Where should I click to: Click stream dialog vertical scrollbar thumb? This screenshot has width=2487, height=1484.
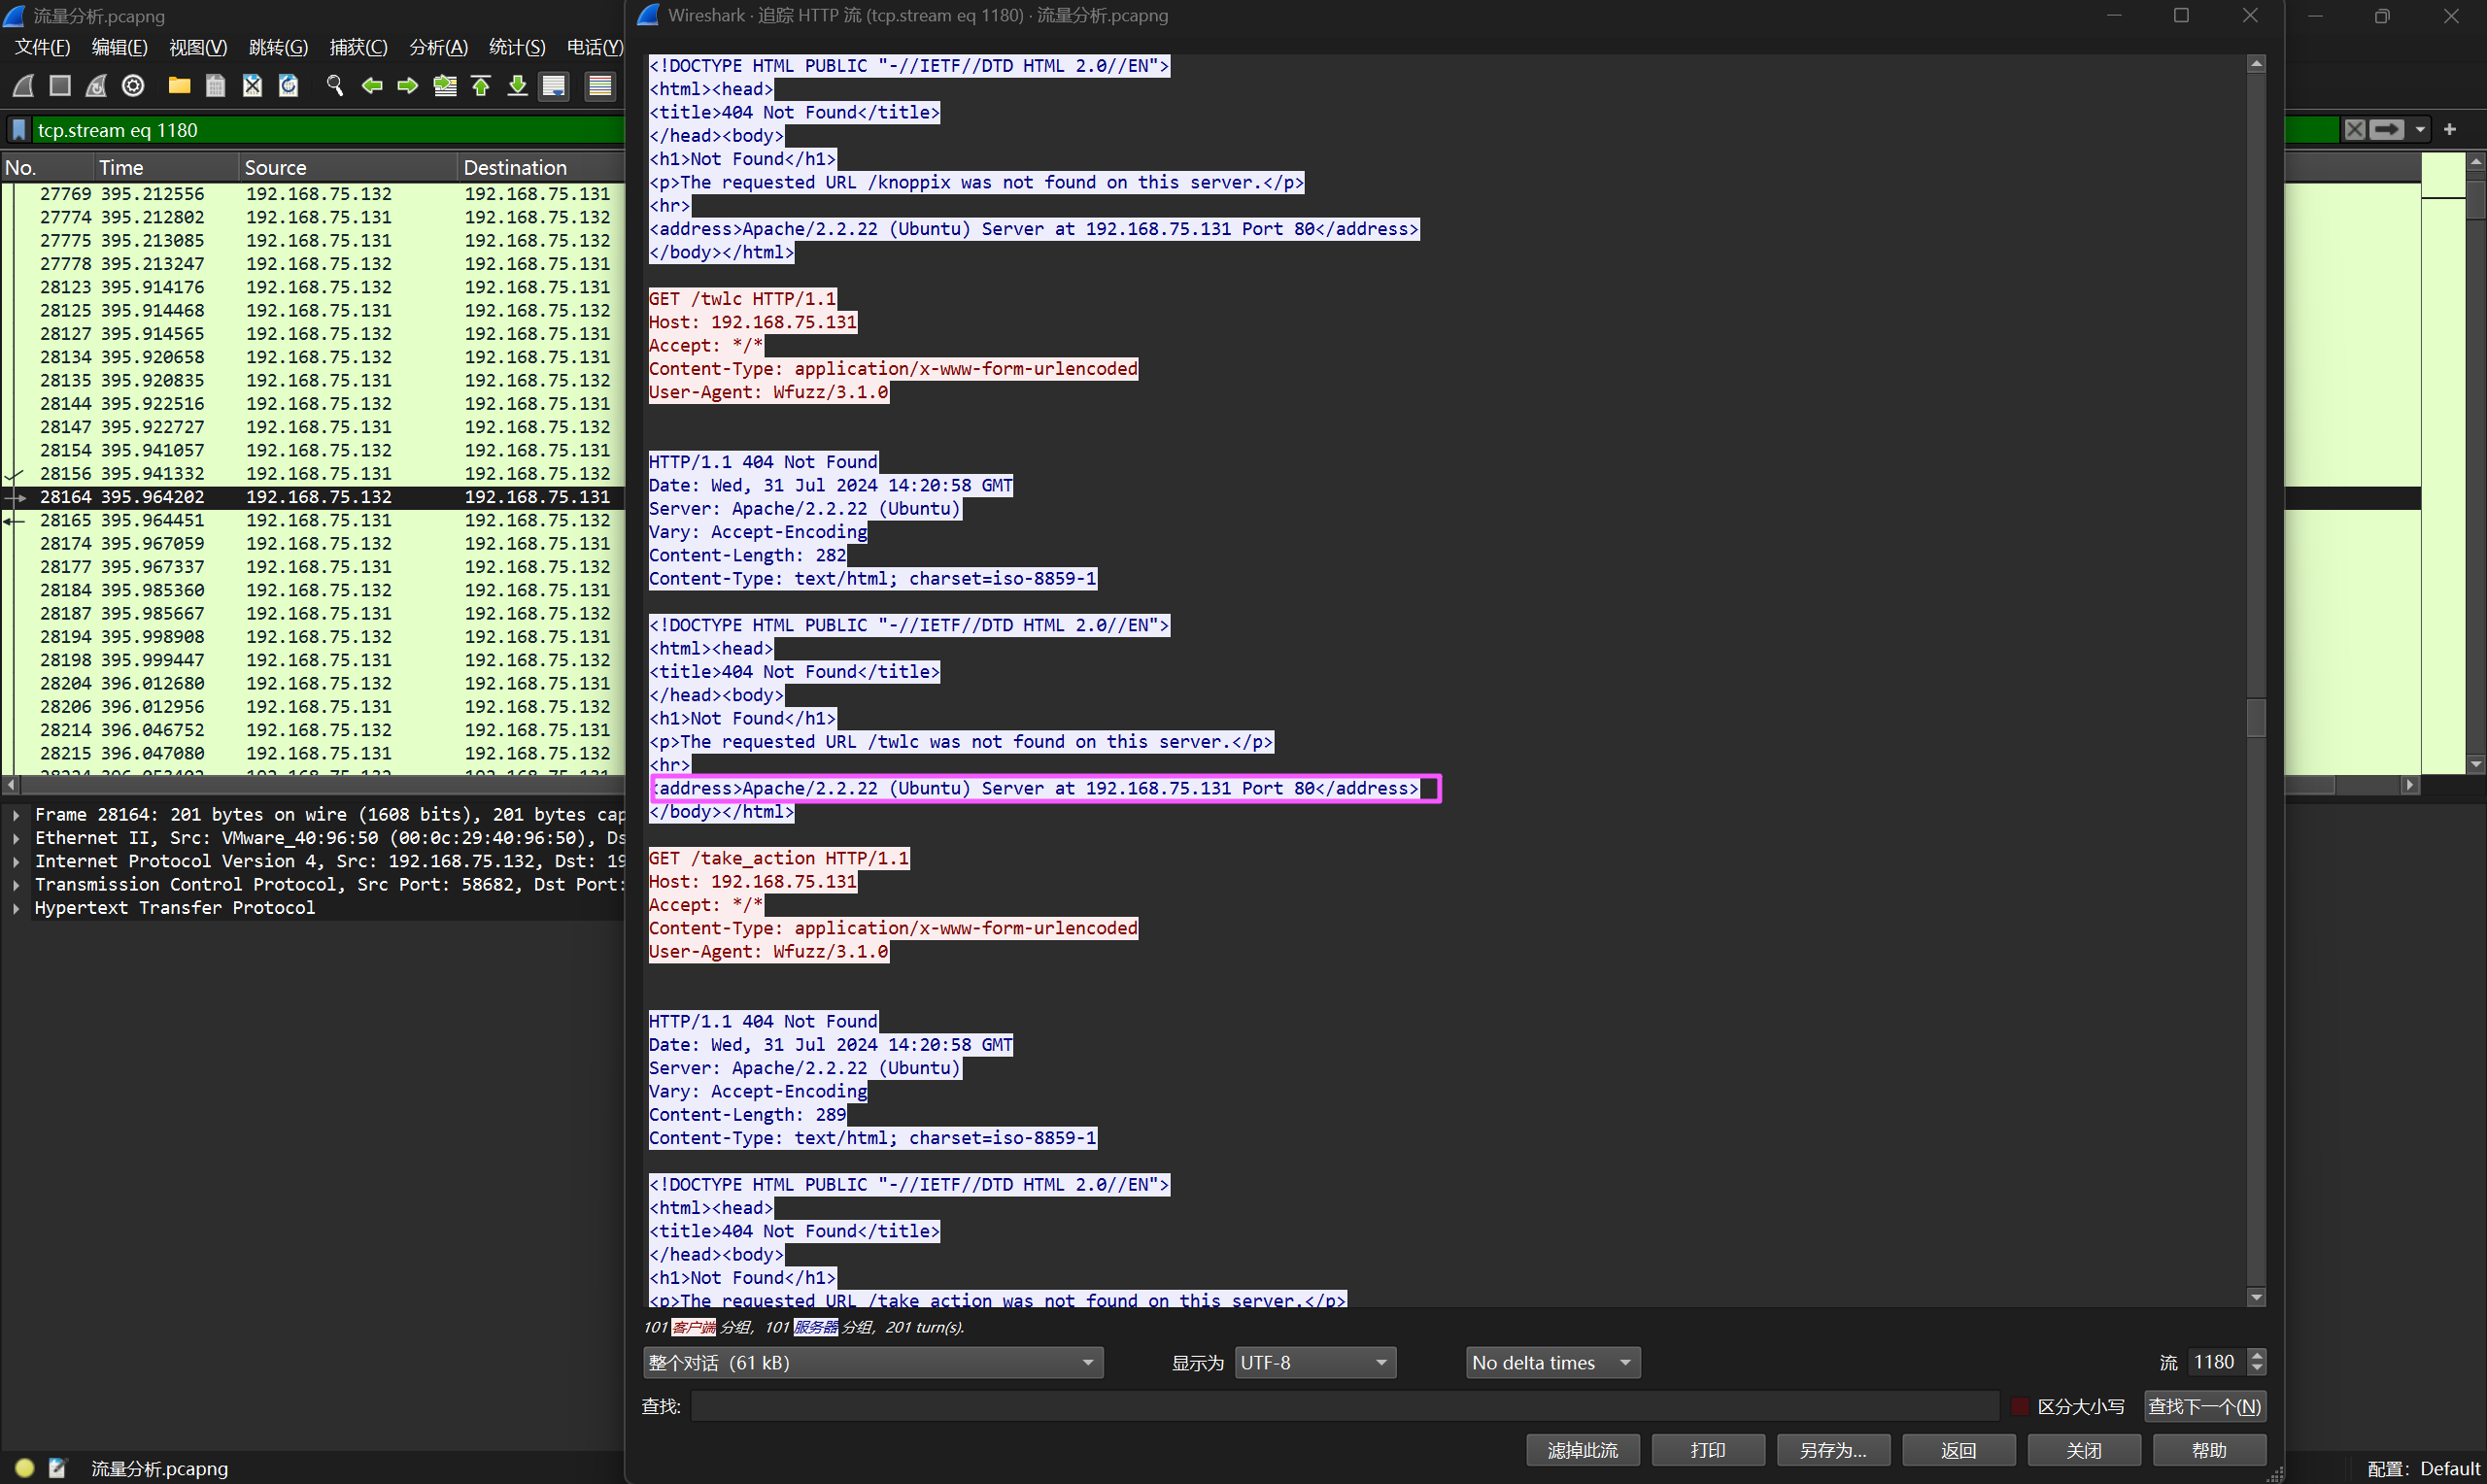point(2256,717)
